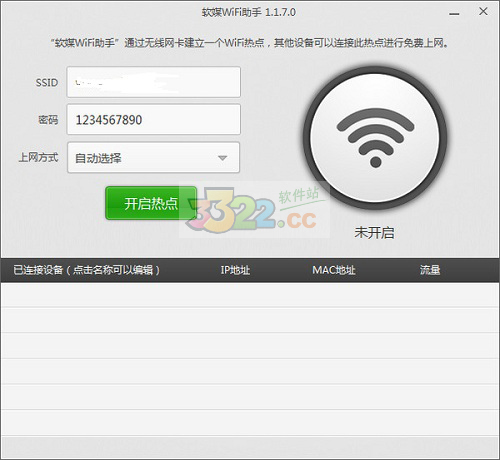This screenshot has height=460, width=500.
Task: Close the 软媒WiFi助手 window
Action: [x=483, y=11]
